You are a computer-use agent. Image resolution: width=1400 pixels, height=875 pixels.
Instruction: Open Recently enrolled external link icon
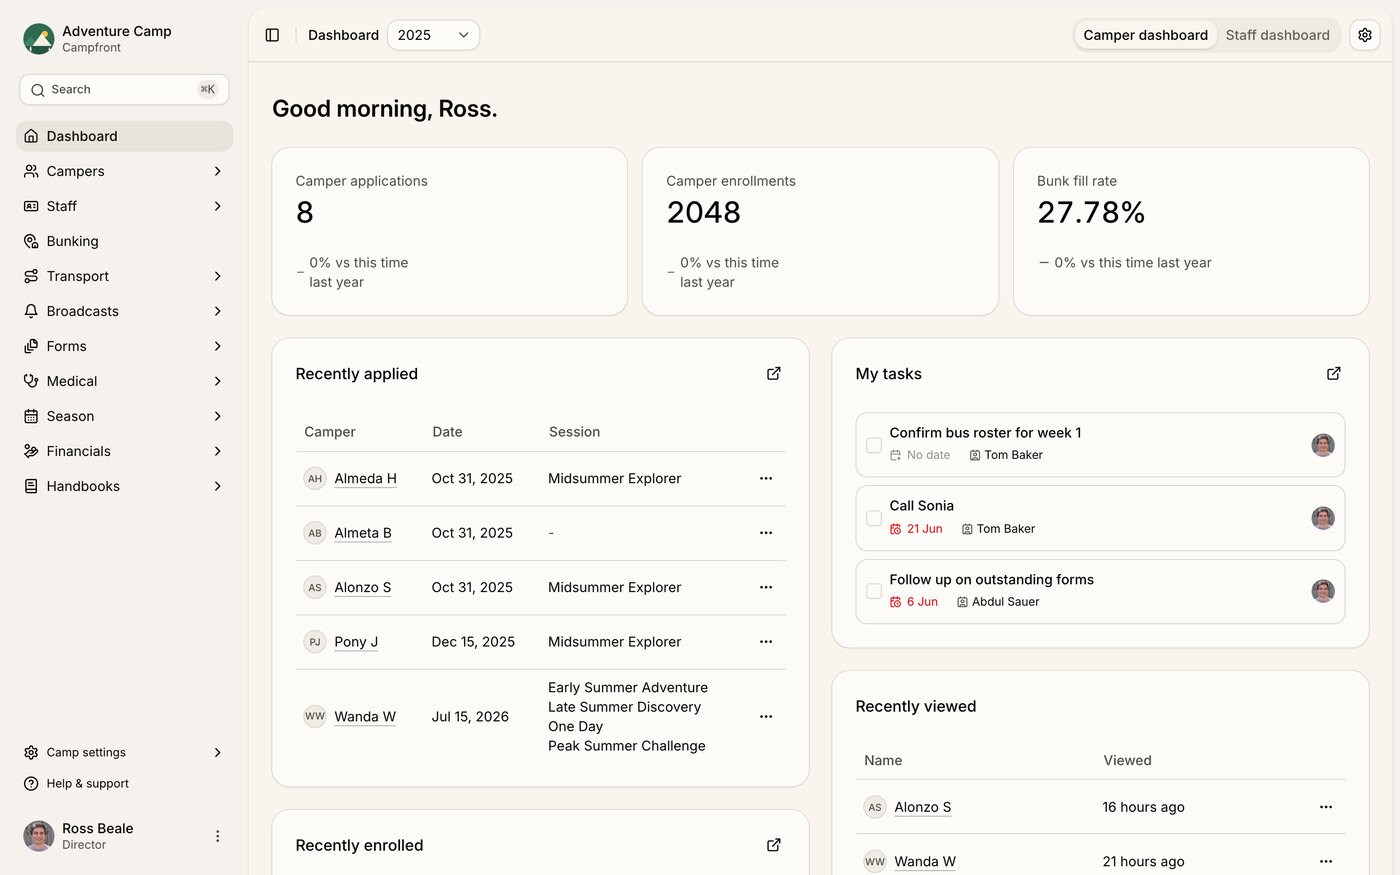coord(773,845)
